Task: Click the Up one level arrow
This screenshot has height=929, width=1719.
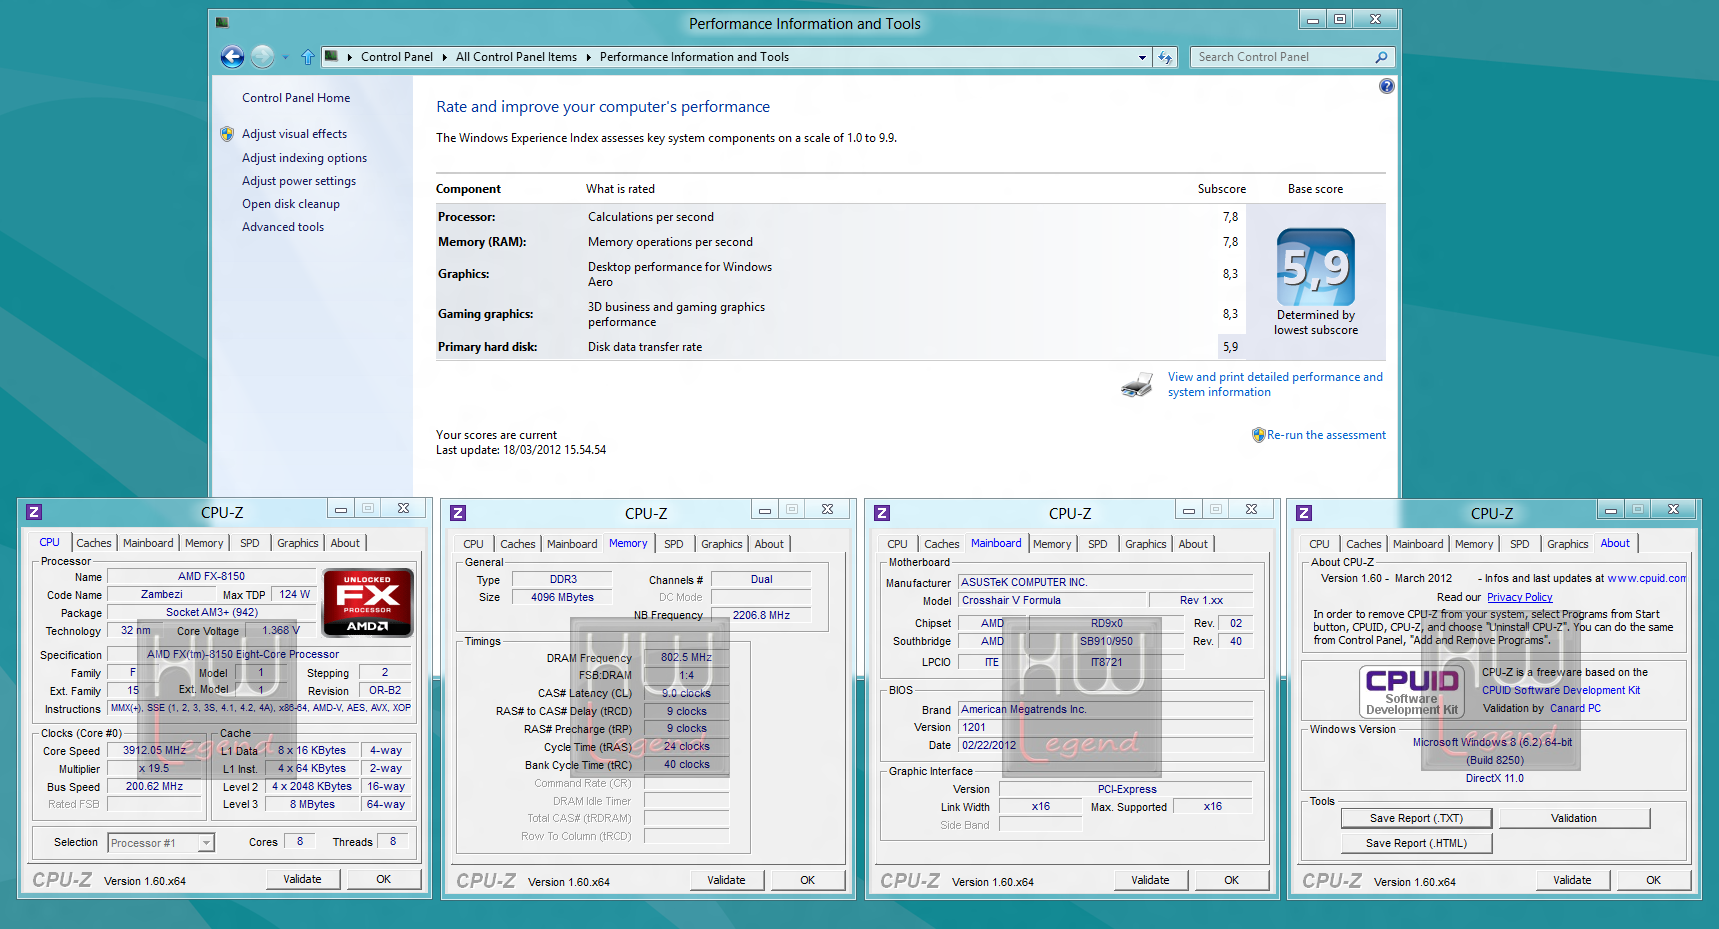Action: click(x=308, y=57)
